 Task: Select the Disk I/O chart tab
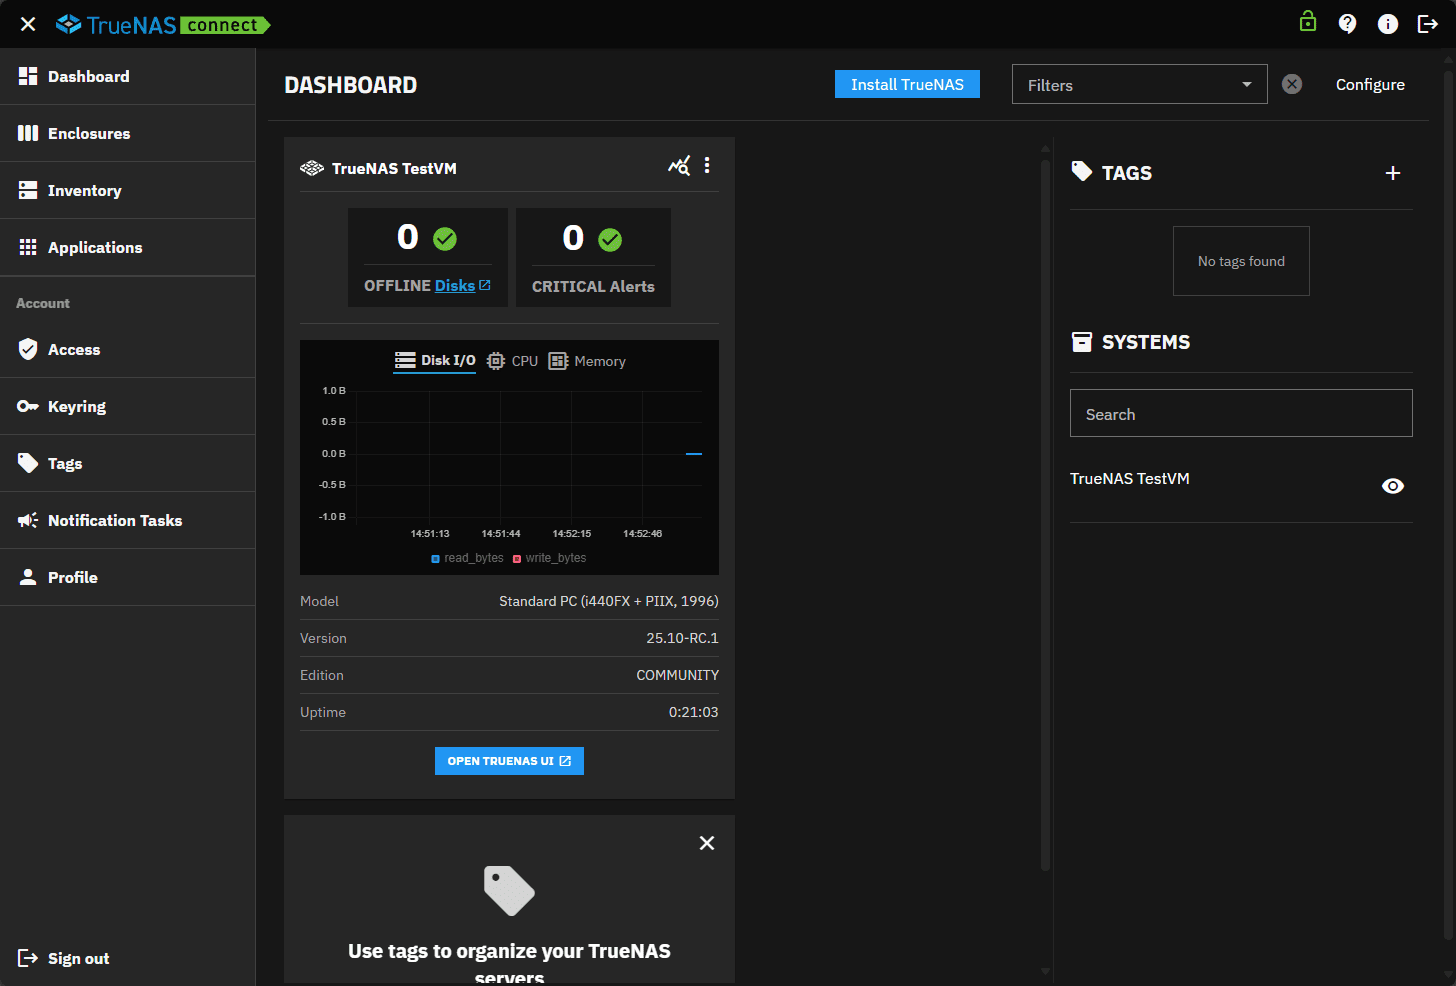click(435, 361)
